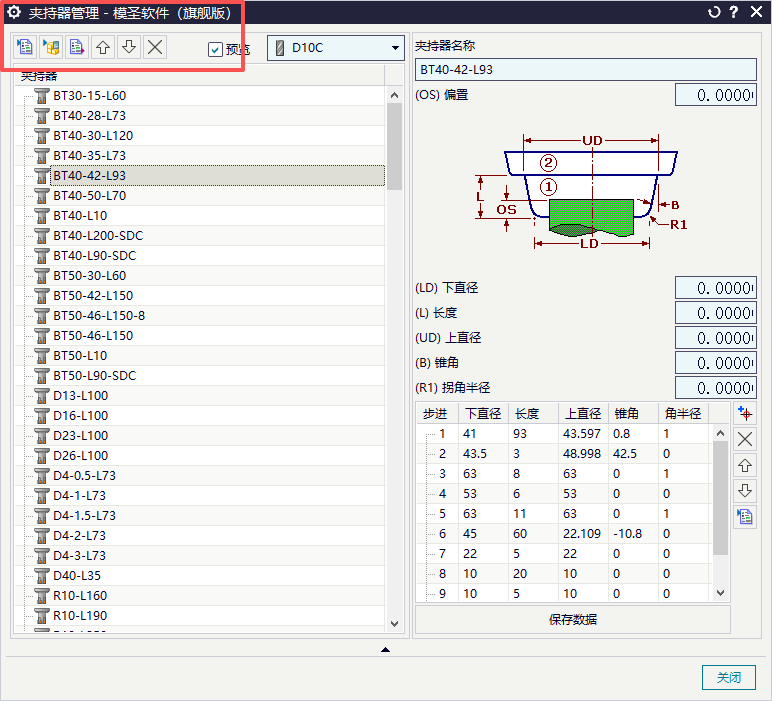The height and width of the screenshot is (701, 772).
Task: Move selected holder down in the list
Action: [x=129, y=48]
